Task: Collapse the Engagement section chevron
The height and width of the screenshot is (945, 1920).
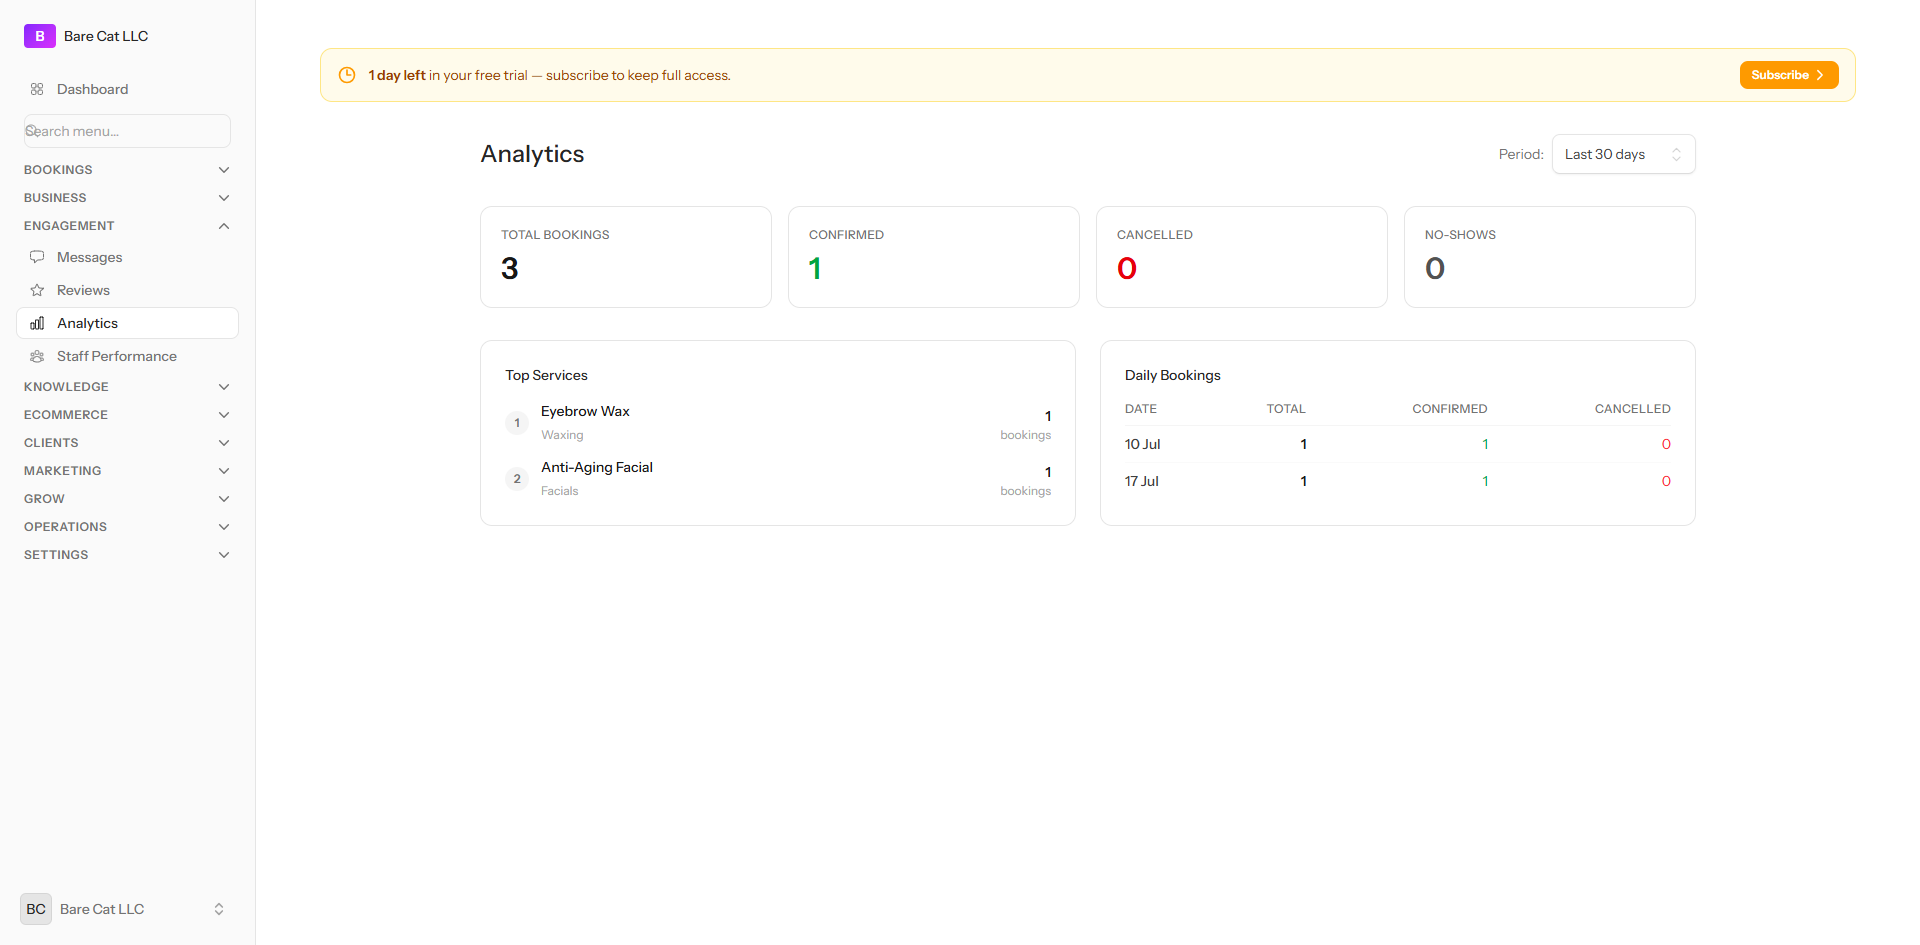Action: coord(224,226)
